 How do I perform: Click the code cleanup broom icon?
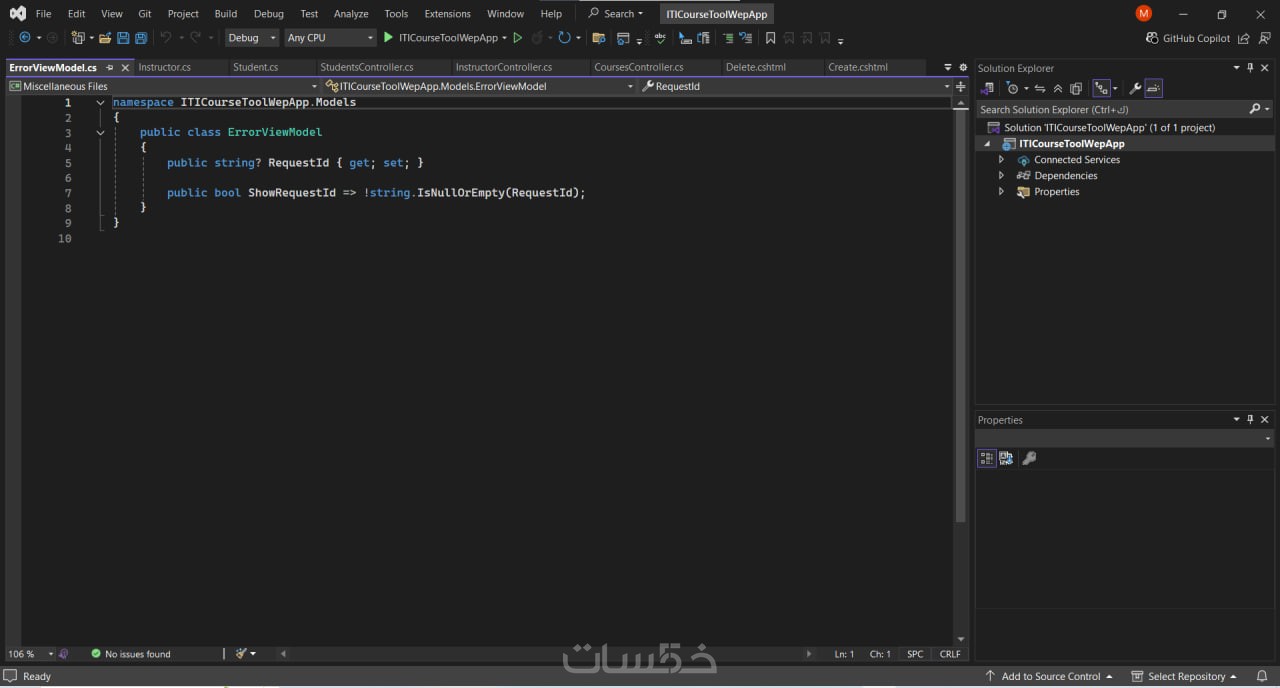coord(241,653)
